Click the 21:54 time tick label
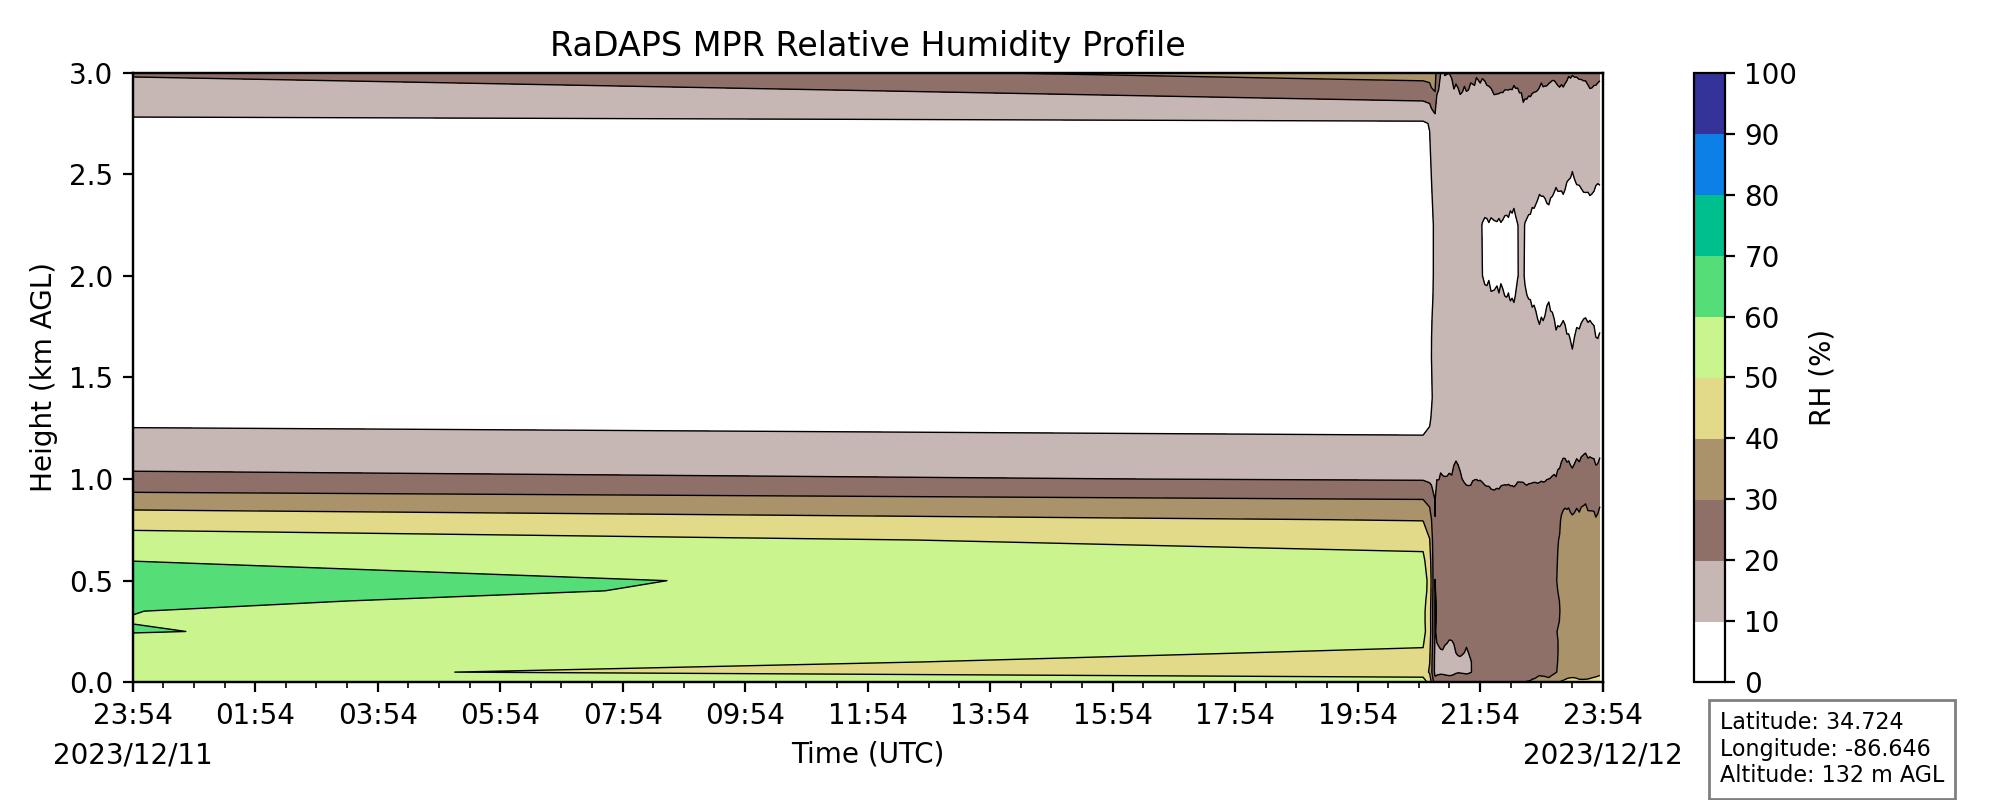Image resolution: width=2000 pixels, height=800 pixels. pos(1480,714)
